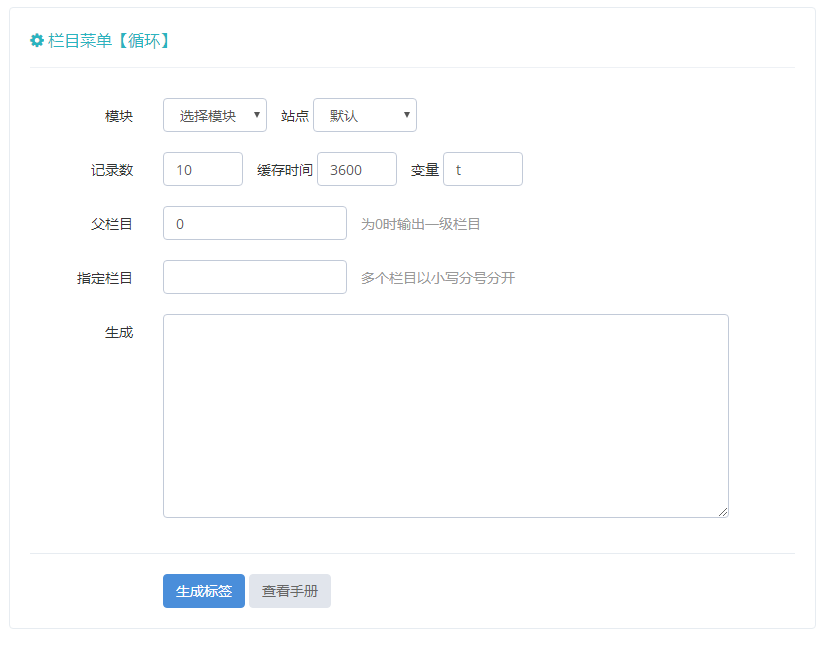Click into the 变量 input field
Screen dimensions: 823x650
tap(482, 169)
